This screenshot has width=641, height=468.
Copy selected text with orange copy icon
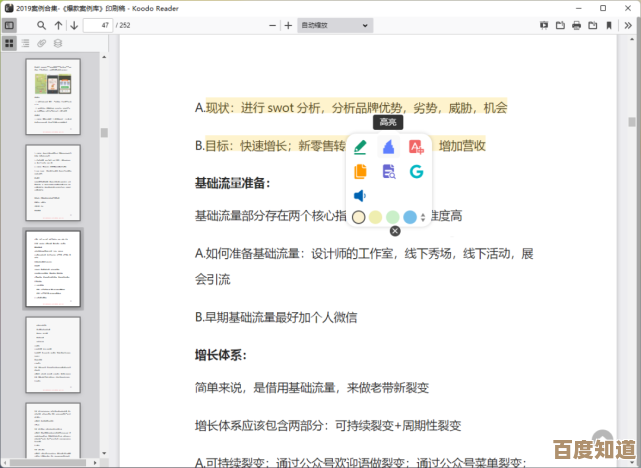click(x=360, y=171)
